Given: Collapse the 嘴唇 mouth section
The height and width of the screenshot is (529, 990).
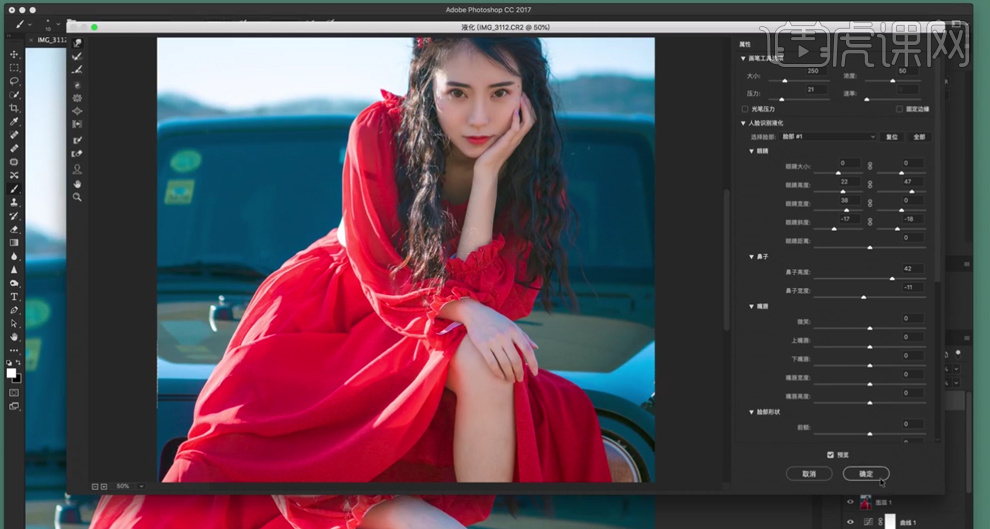Looking at the screenshot, I should tap(751, 306).
